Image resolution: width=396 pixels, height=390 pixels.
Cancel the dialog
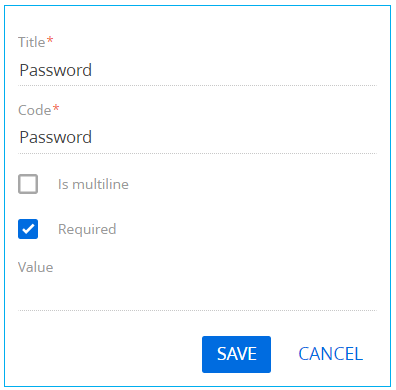(x=330, y=354)
